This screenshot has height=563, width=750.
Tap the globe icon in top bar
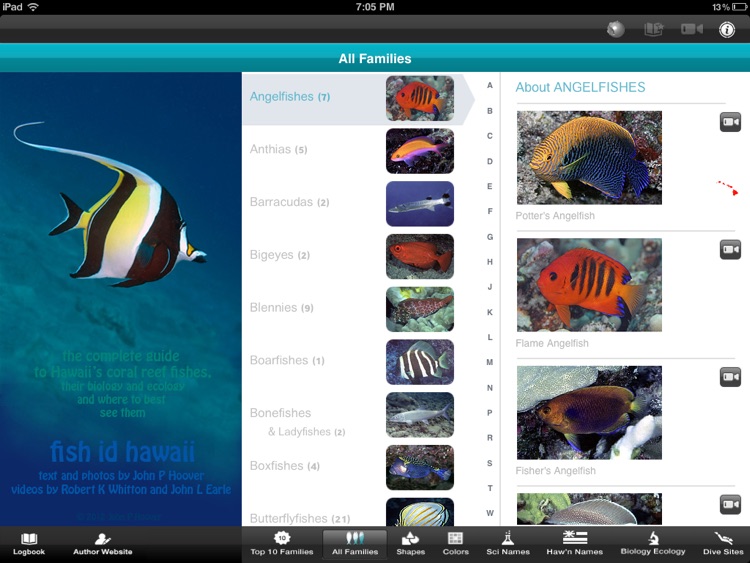click(x=616, y=29)
